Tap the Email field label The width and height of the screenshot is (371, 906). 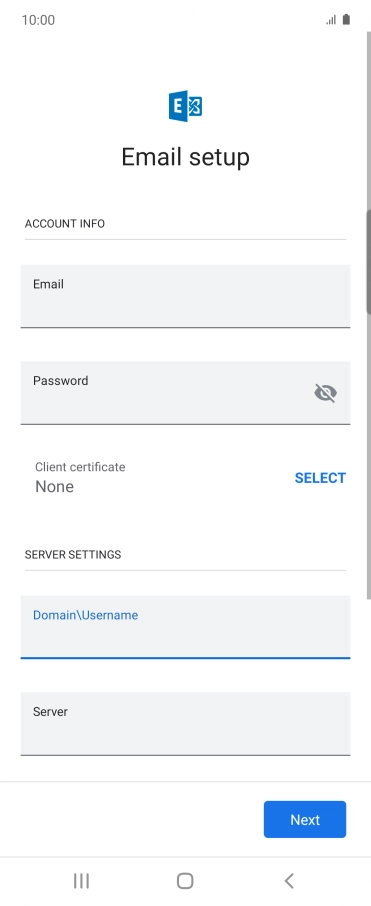[48, 284]
